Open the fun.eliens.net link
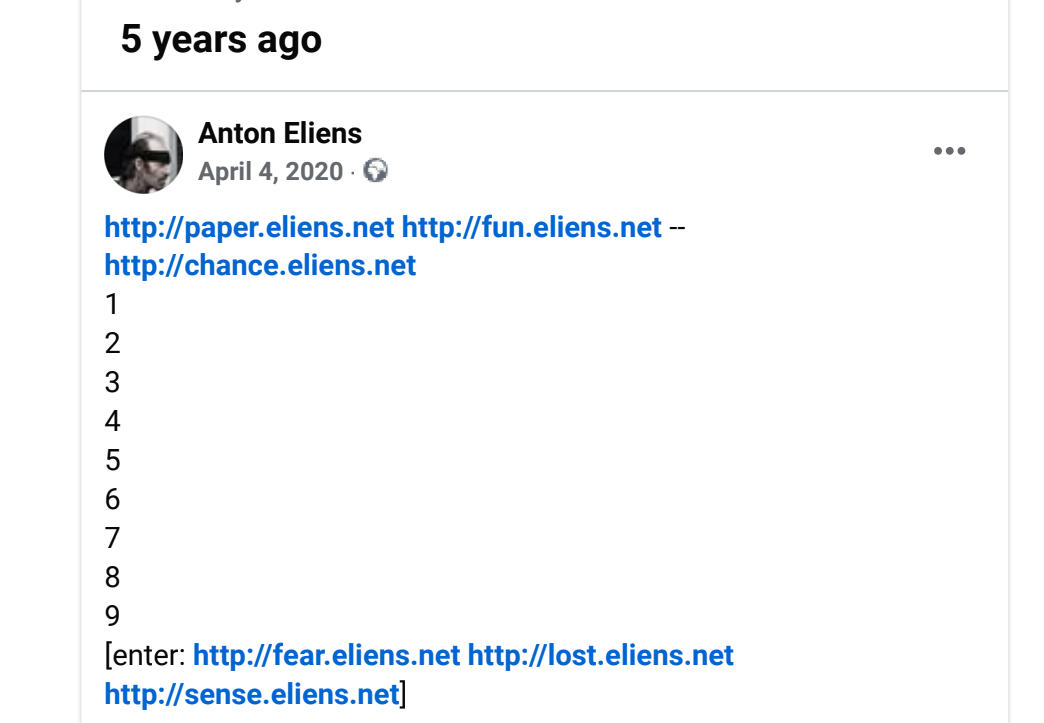The image size is (1044, 723). (x=532, y=228)
